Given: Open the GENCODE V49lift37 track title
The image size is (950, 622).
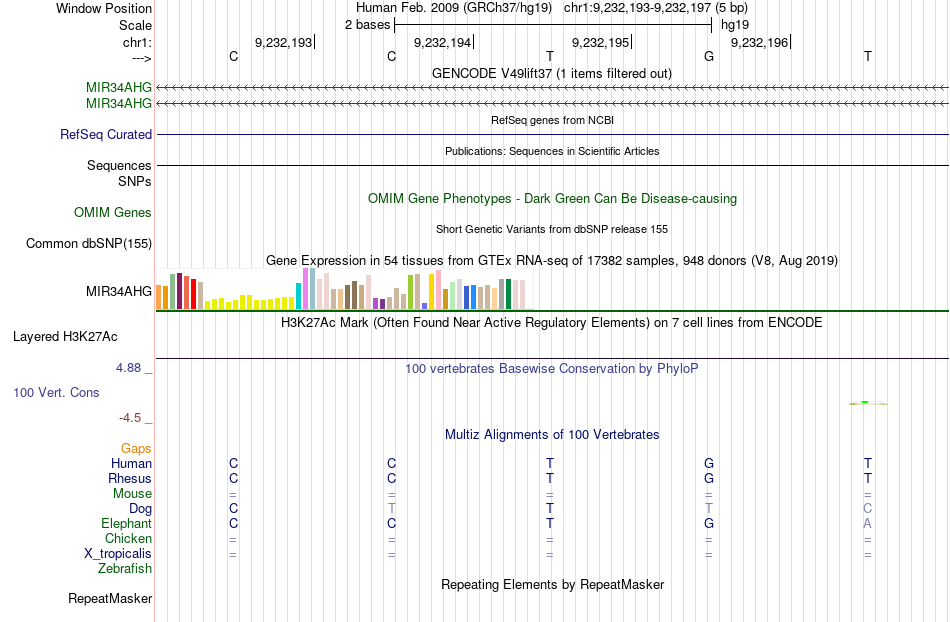Looking at the screenshot, I should (551, 73).
